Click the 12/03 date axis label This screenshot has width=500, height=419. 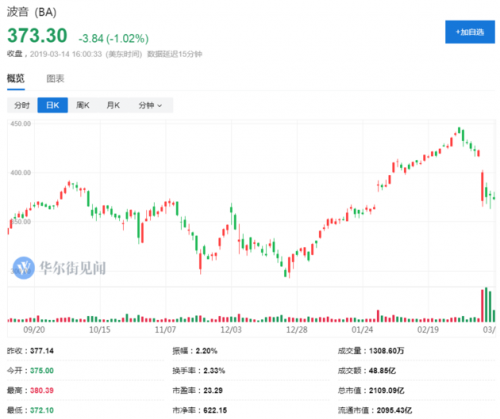coord(231,330)
